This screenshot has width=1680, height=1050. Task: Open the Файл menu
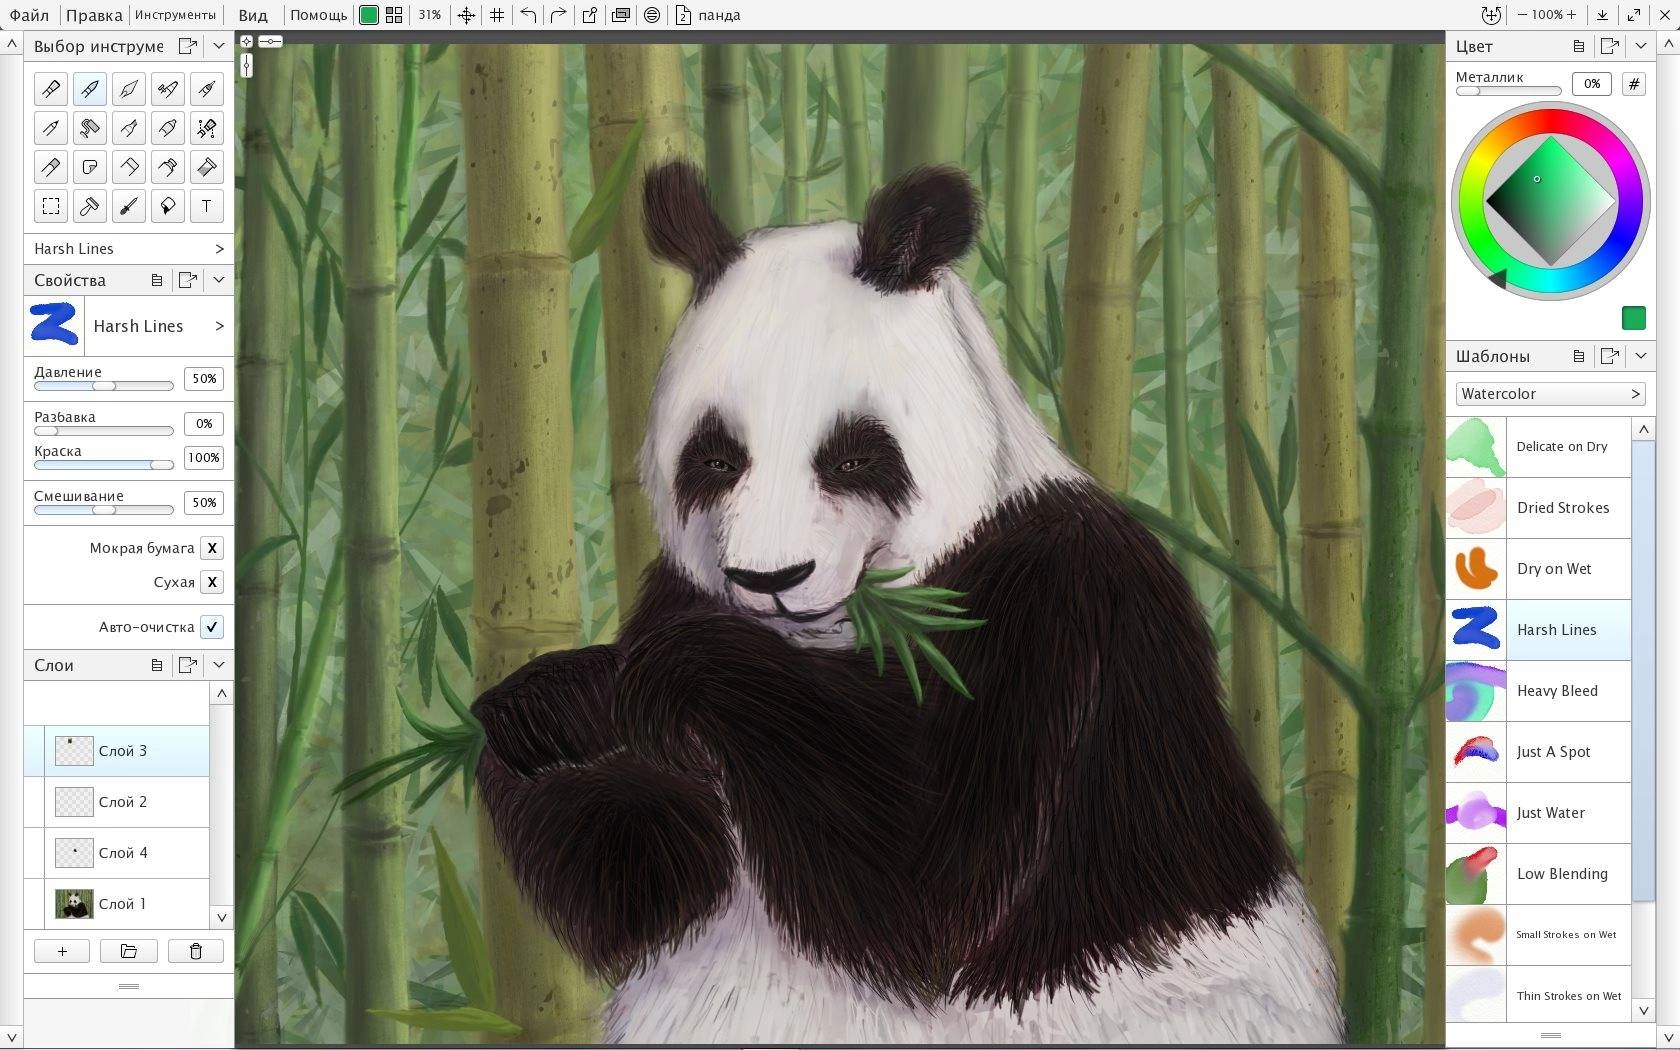(30, 15)
